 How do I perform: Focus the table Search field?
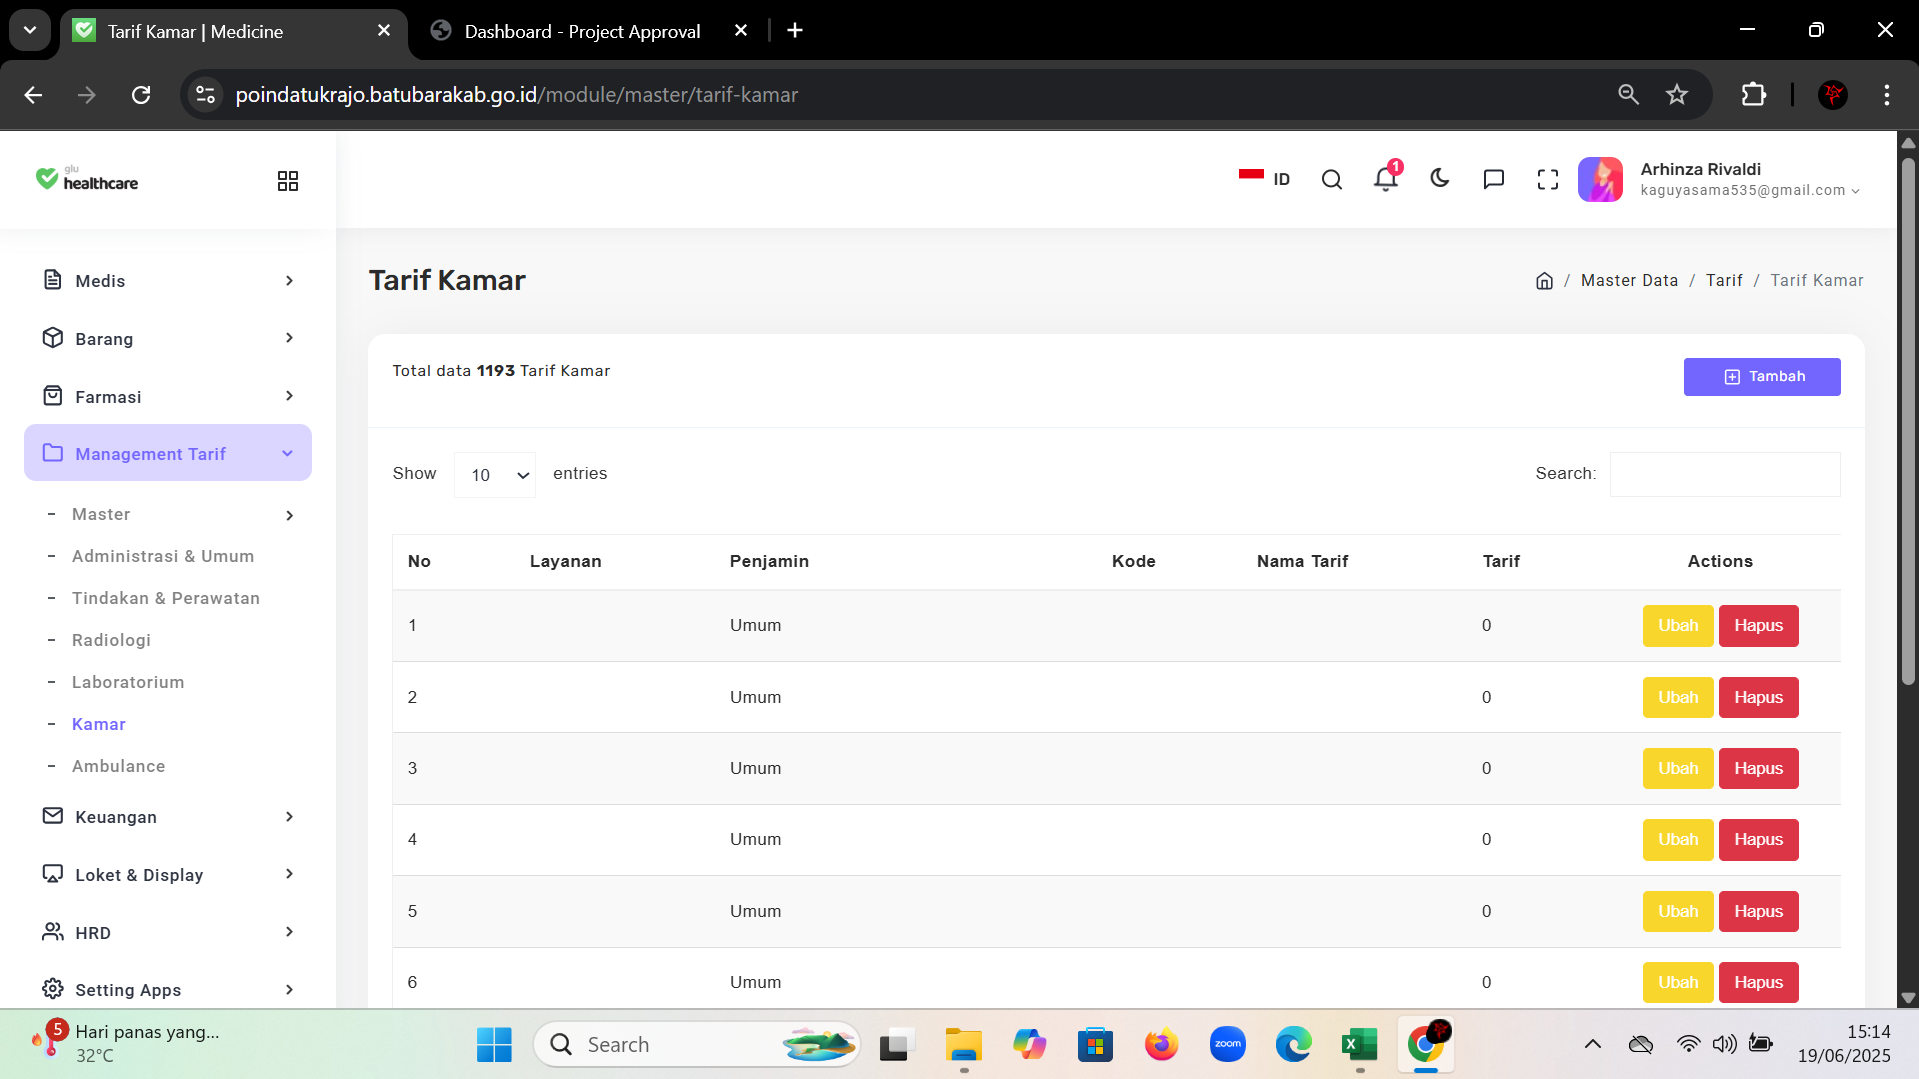[1725, 474]
